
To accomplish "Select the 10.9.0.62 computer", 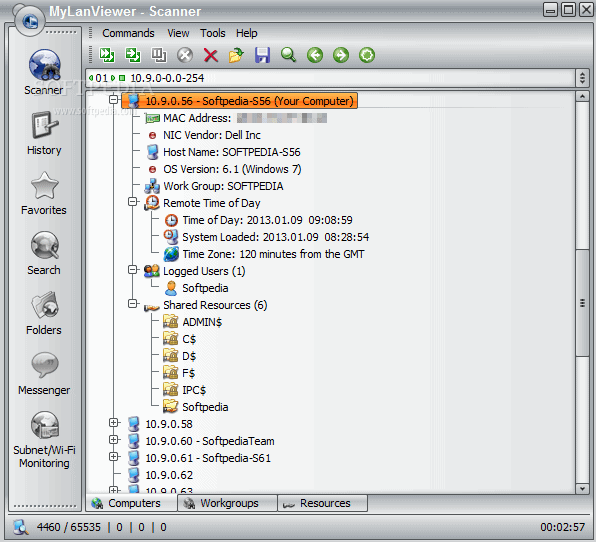I will pos(160,475).
